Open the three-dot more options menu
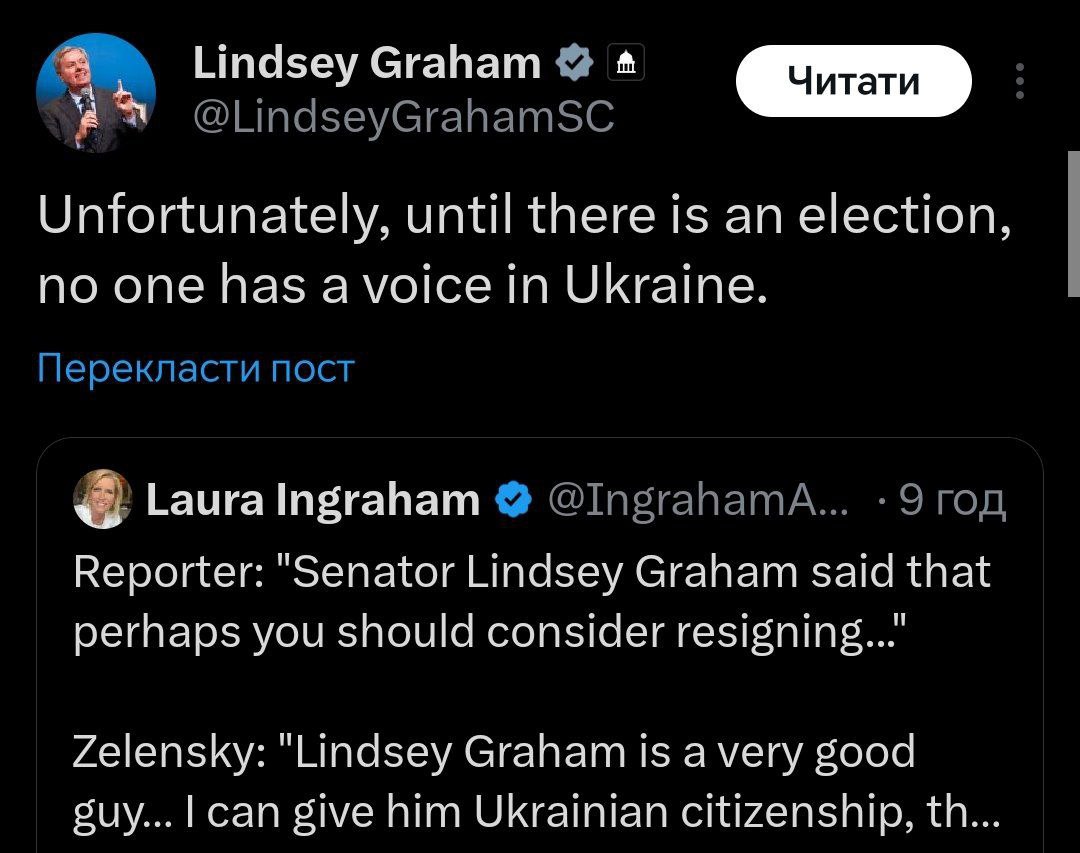Image resolution: width=1080 pixels, height=853 pixels. (x=1019, y=82)
